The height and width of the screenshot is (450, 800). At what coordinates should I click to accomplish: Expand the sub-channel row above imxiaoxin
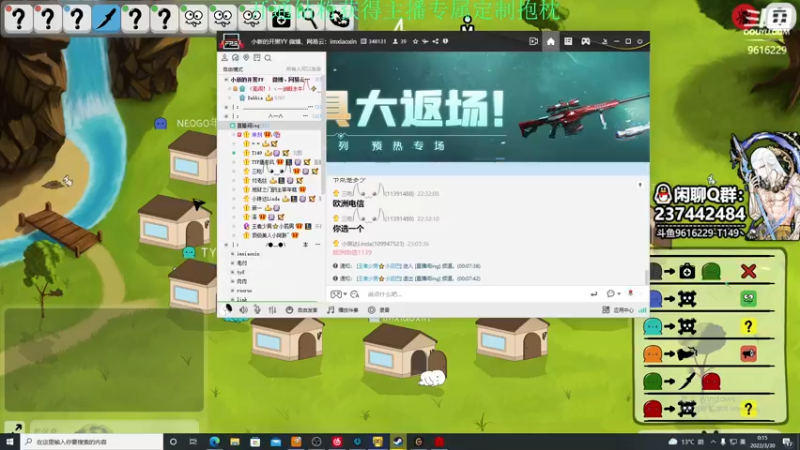226,245
